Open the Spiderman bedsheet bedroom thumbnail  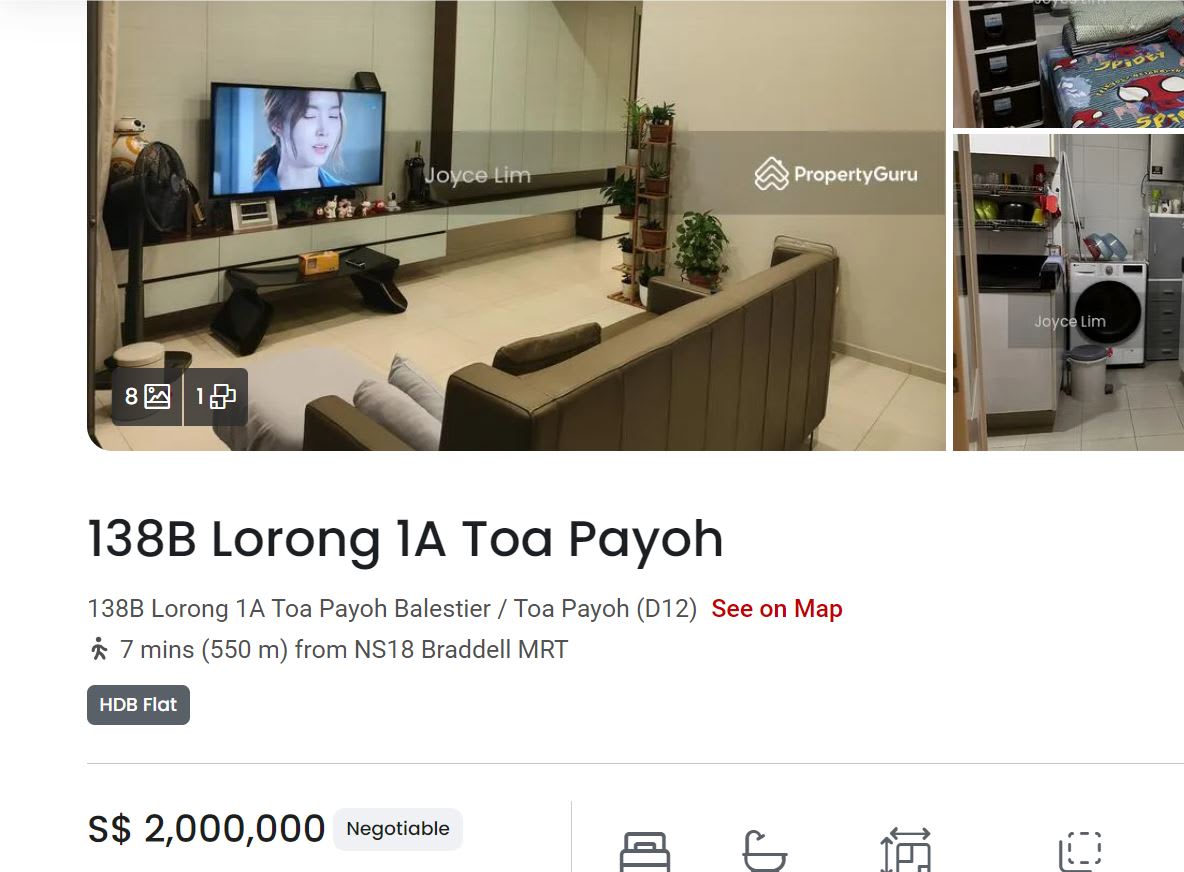pos(1068,63)
